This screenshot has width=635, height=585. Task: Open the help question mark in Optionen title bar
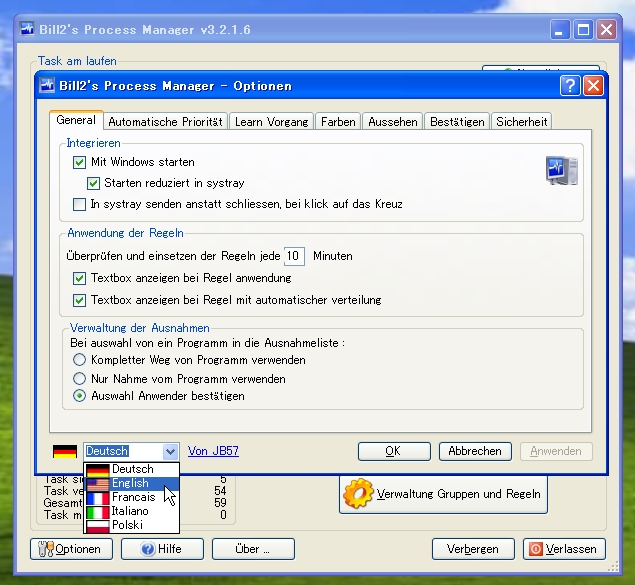tap(570, 86)
